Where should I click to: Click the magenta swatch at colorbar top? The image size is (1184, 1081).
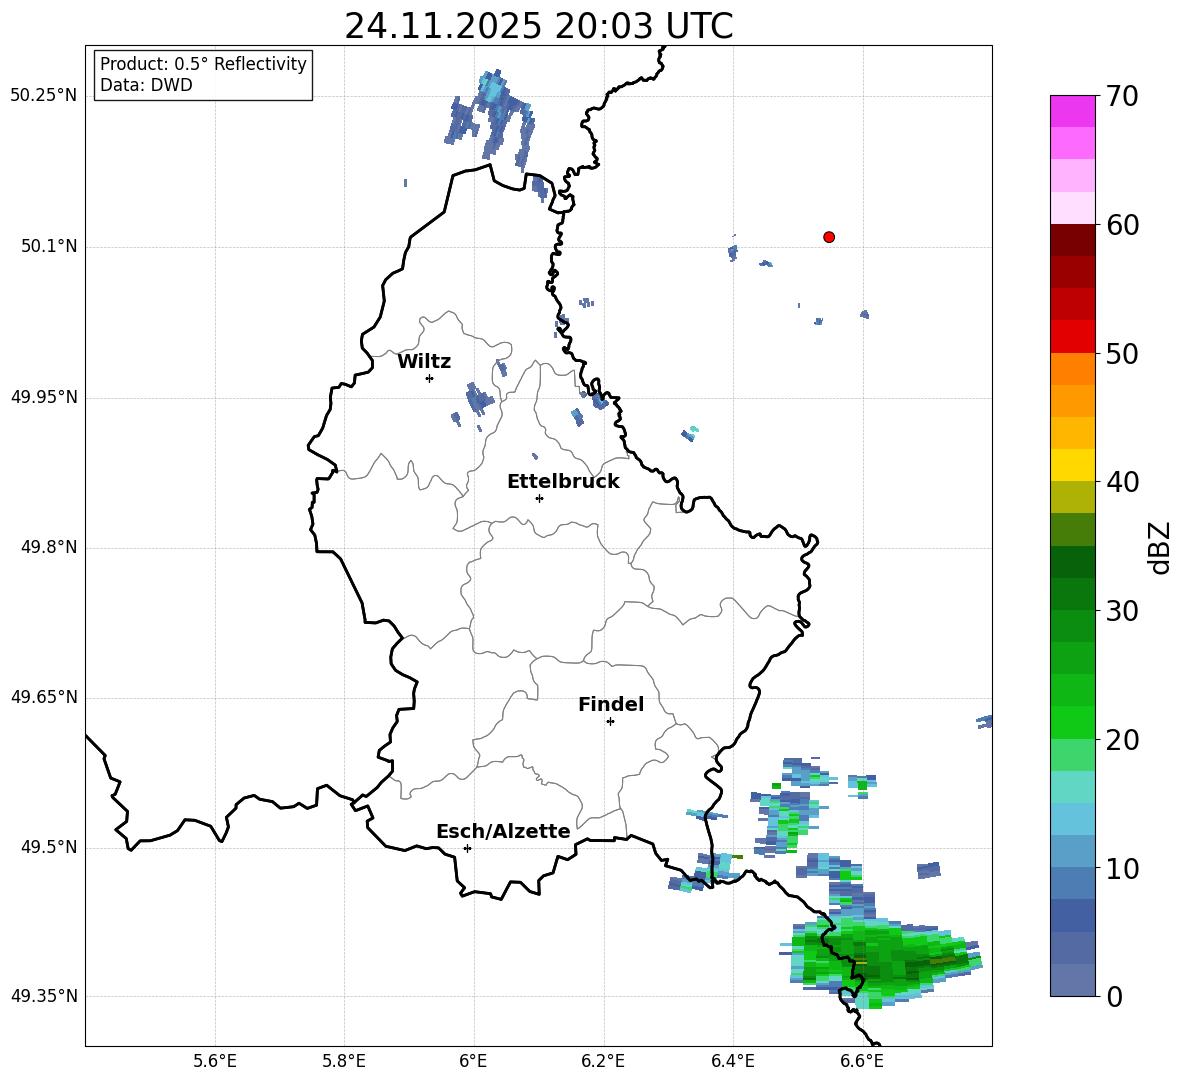click(x=1072, y=111)
